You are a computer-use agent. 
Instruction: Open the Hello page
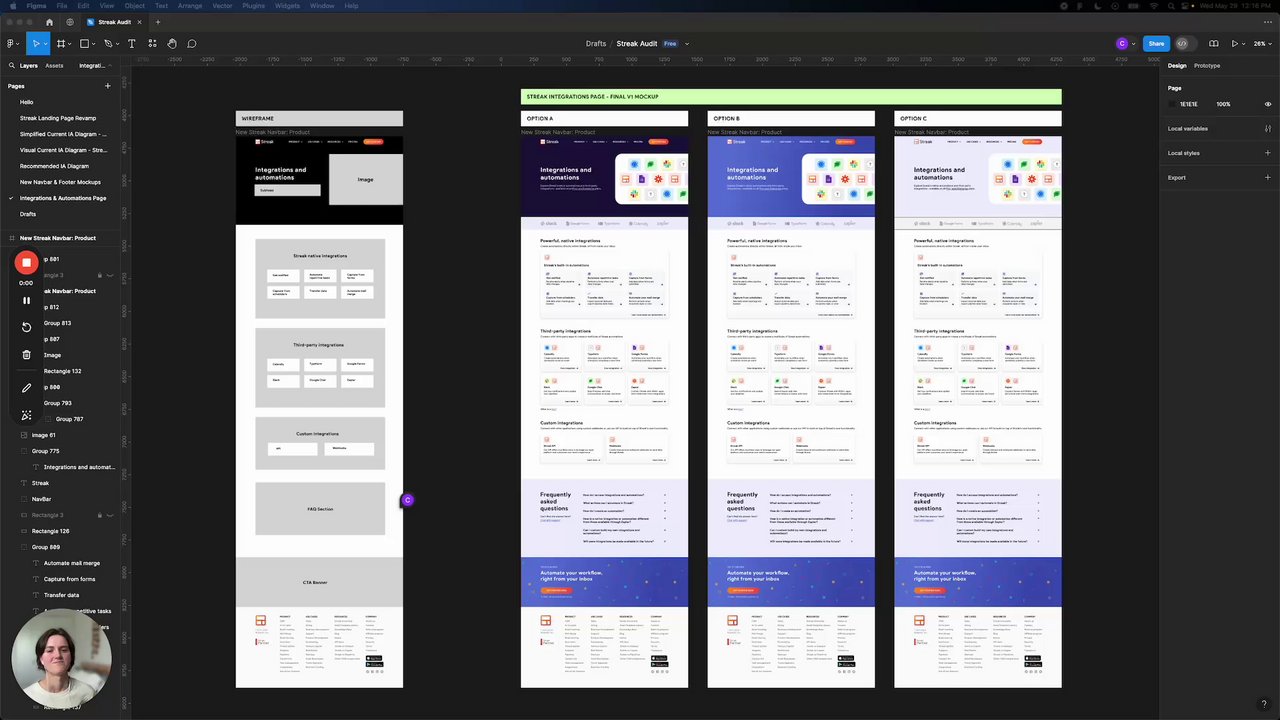pyautogui.click(x=27, y=102)
